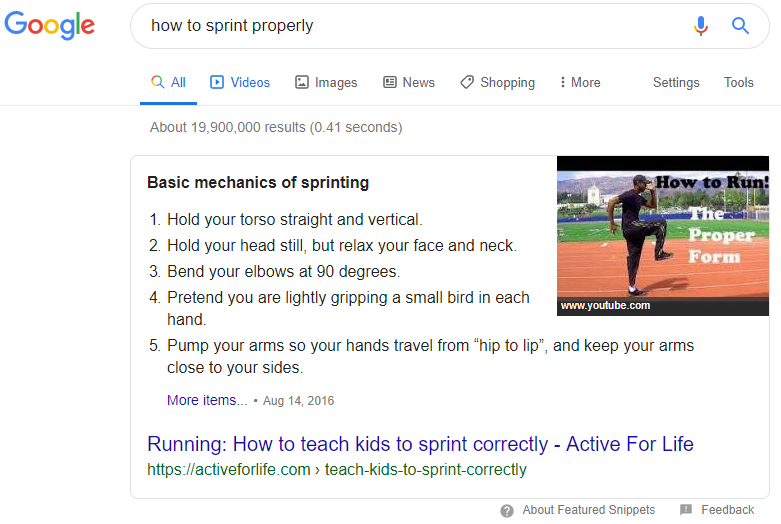Open the How to Run YouTube thumbnail
This screenshot has height=524, width=781.
pos(662,236)
